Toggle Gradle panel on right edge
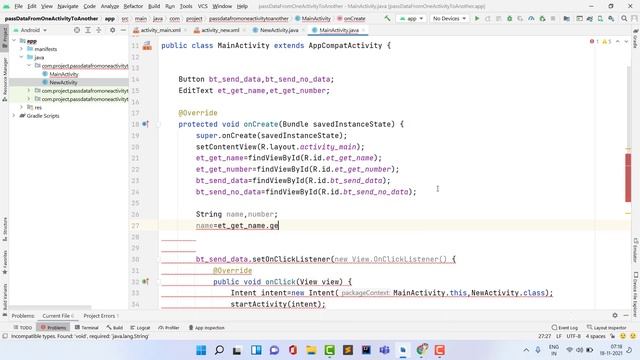Image resolution: width=640 pixels, height=360 pixels. 636,39
